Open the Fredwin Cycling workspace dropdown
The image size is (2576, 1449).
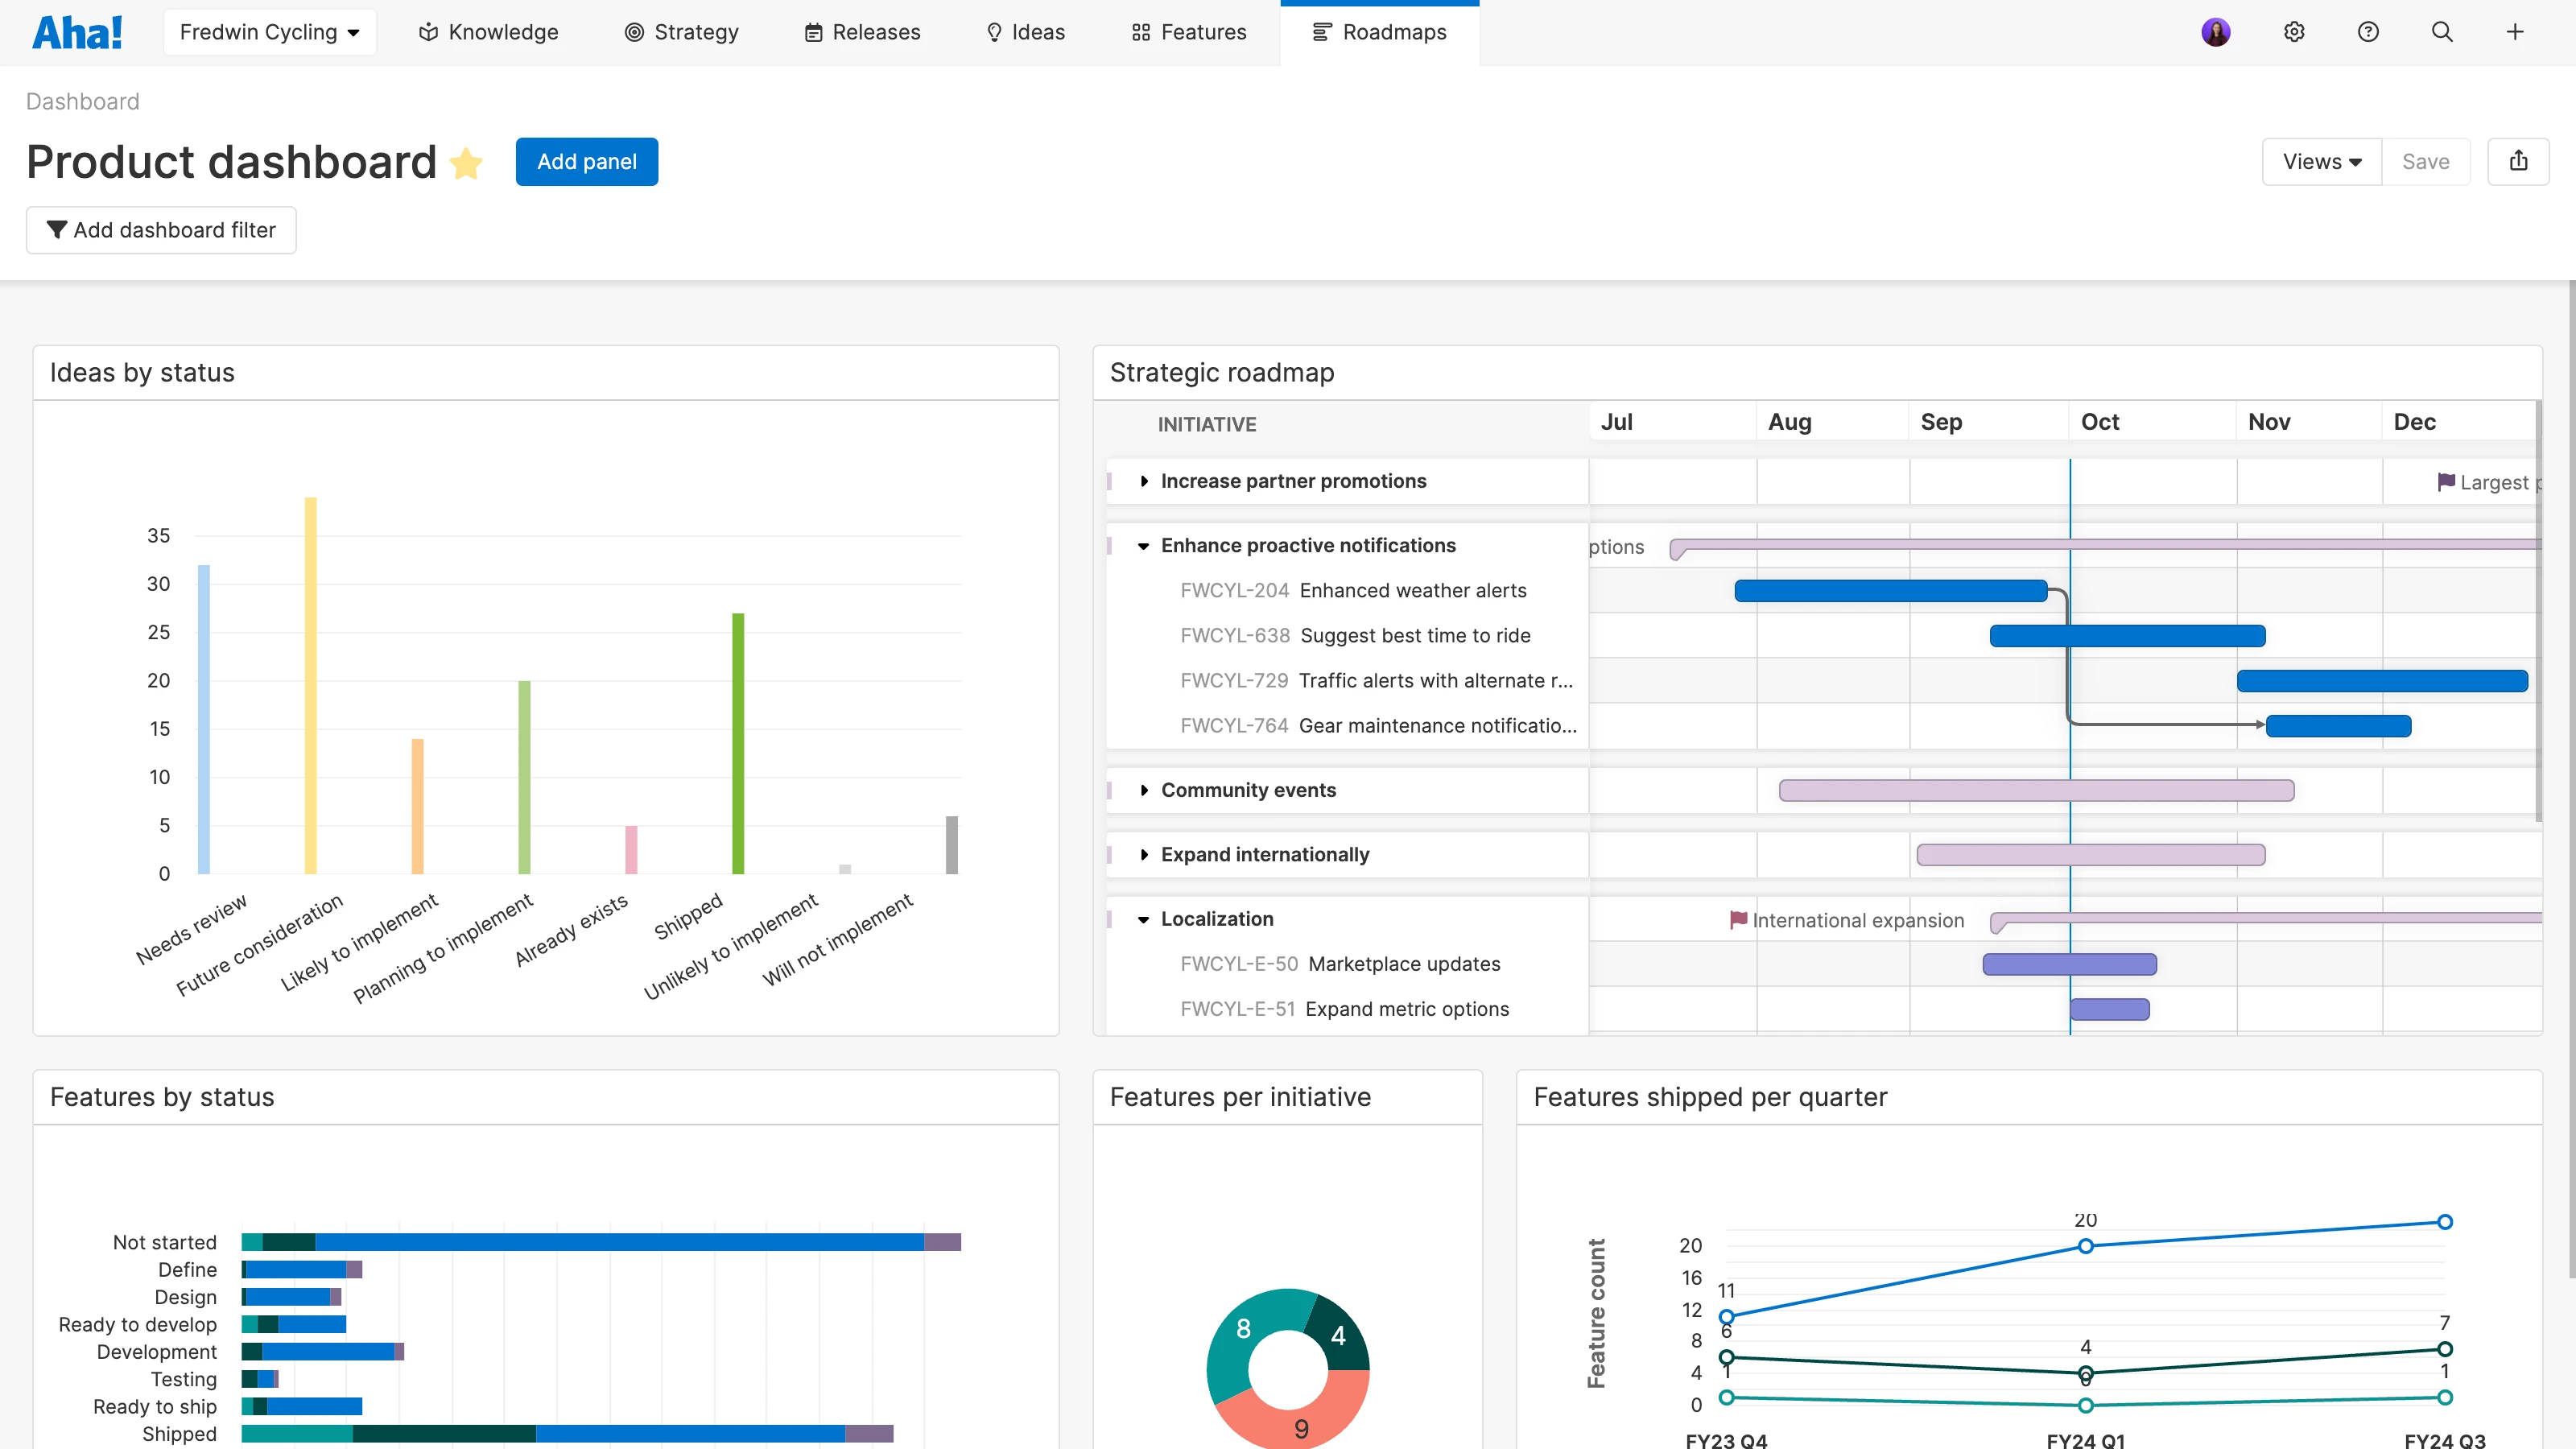[269, 32]
